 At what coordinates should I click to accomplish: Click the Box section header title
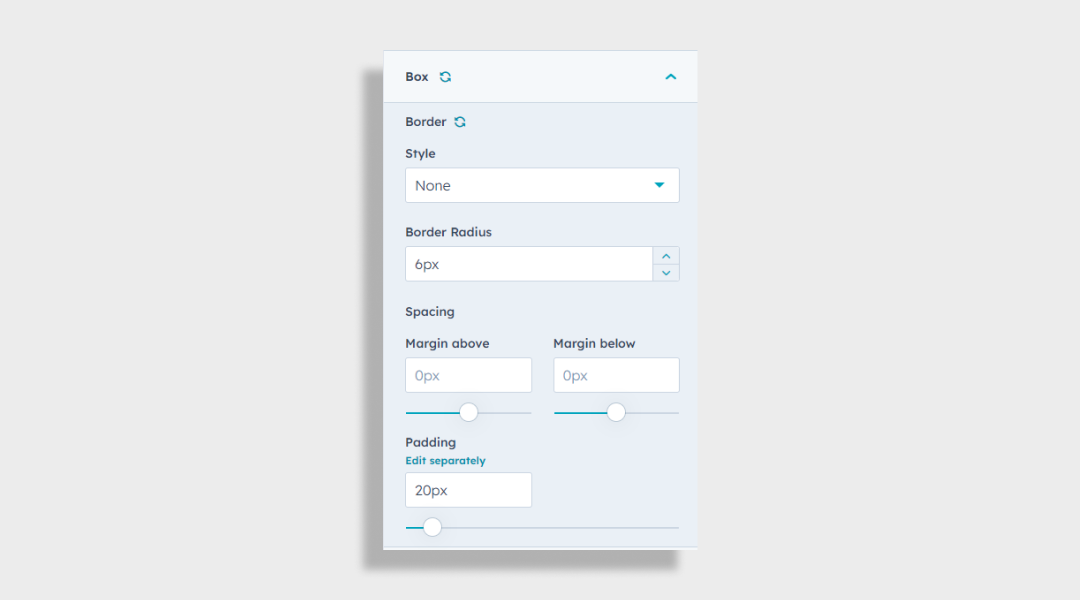click(417, 77)
